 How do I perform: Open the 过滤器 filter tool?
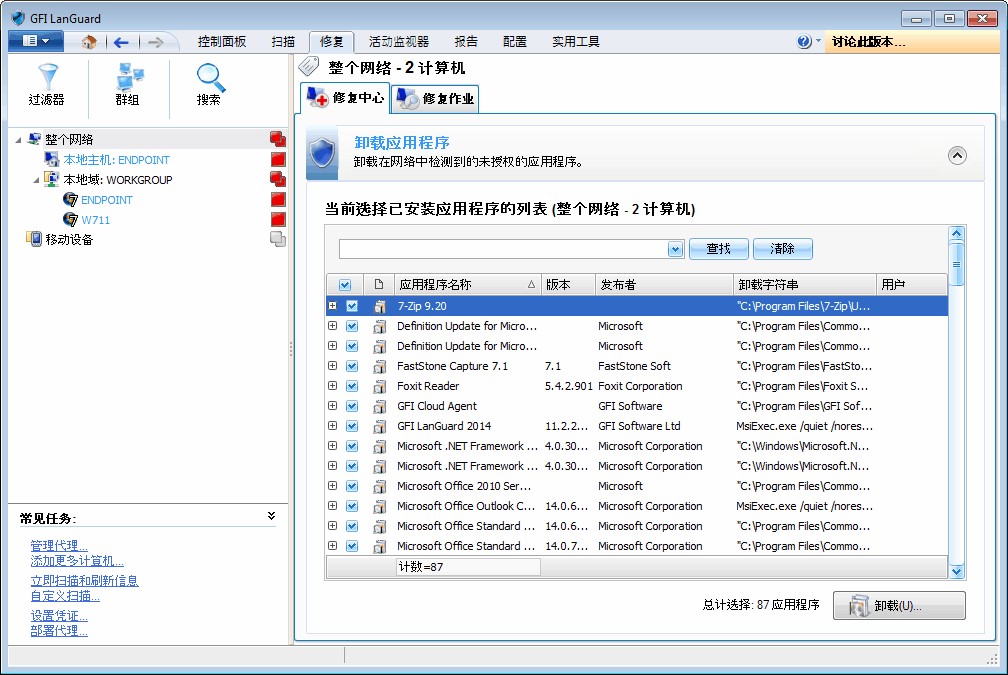(47, 85)
